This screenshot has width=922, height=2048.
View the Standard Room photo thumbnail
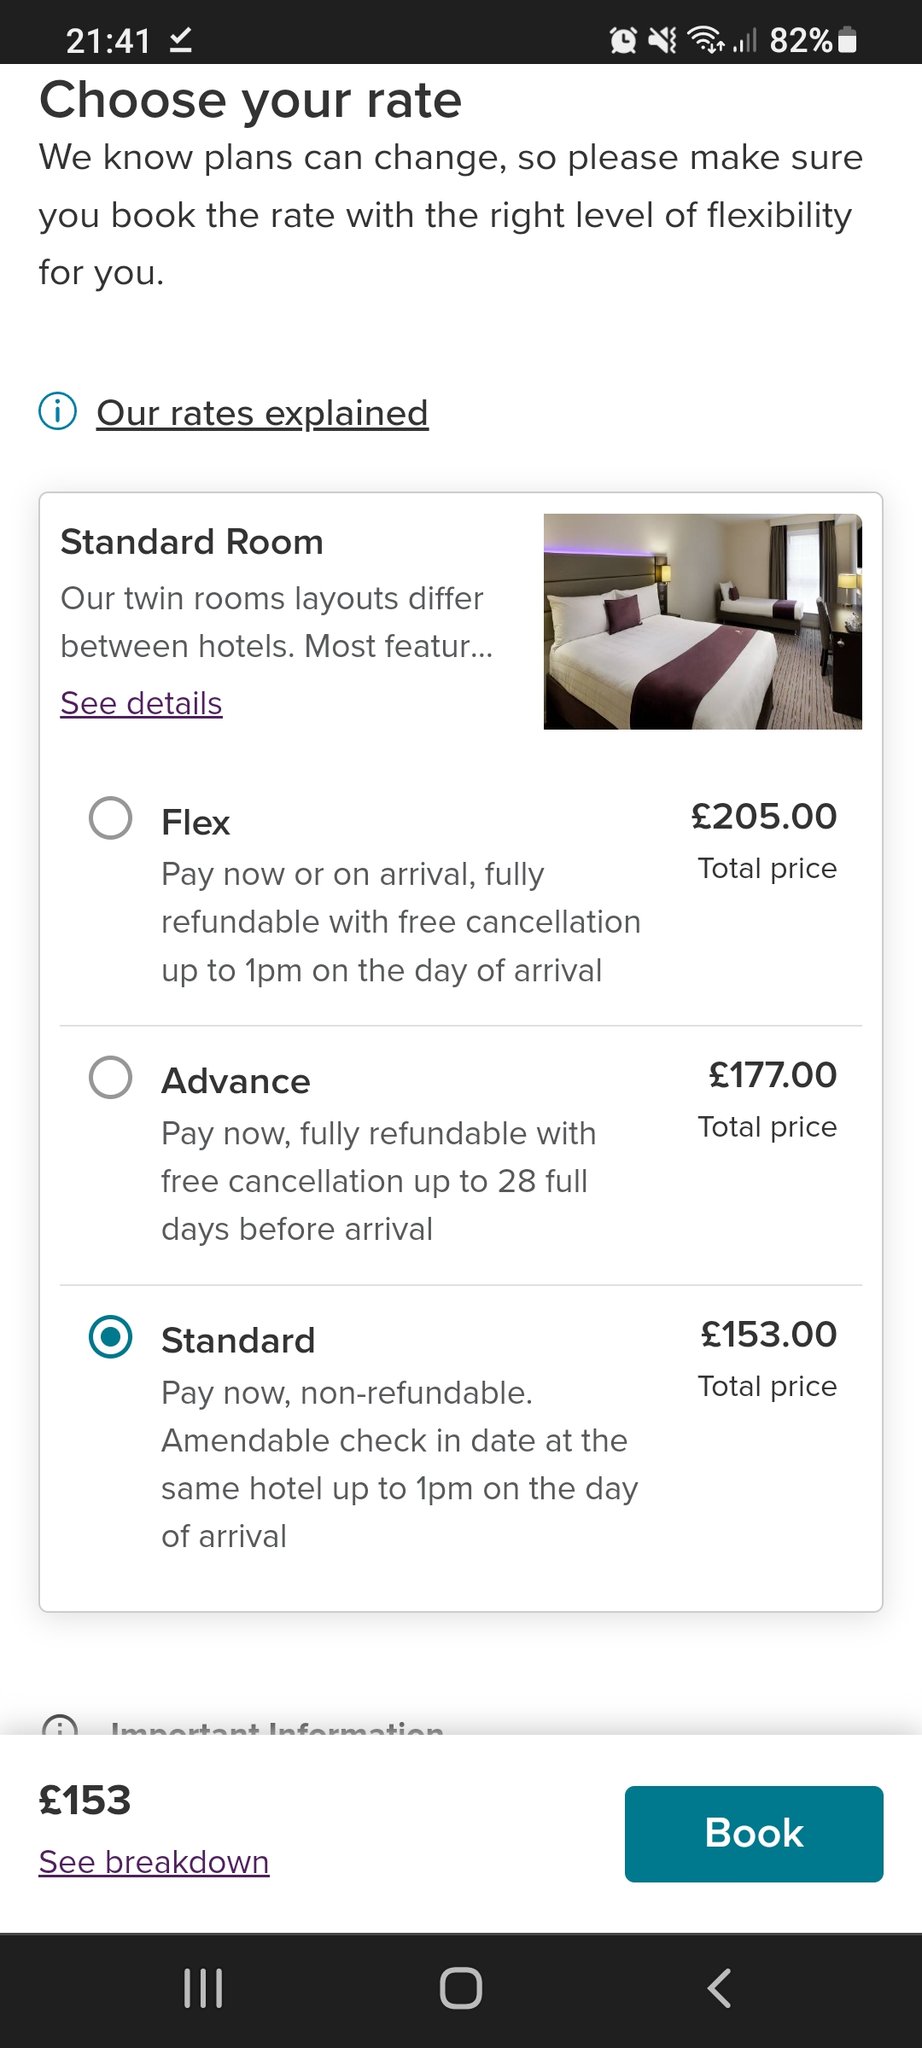702,621
